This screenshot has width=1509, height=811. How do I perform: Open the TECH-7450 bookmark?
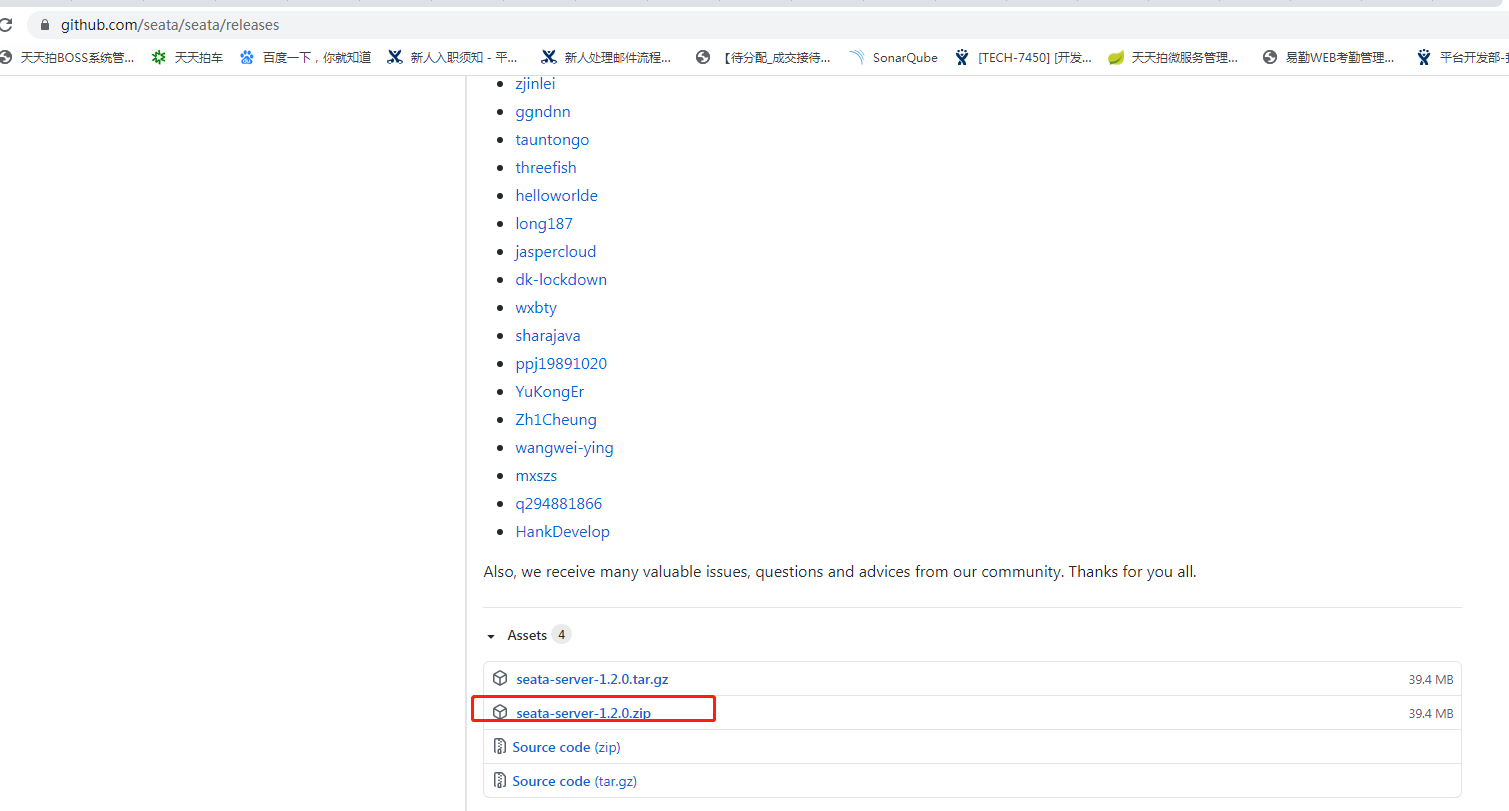coord(1023,58)
